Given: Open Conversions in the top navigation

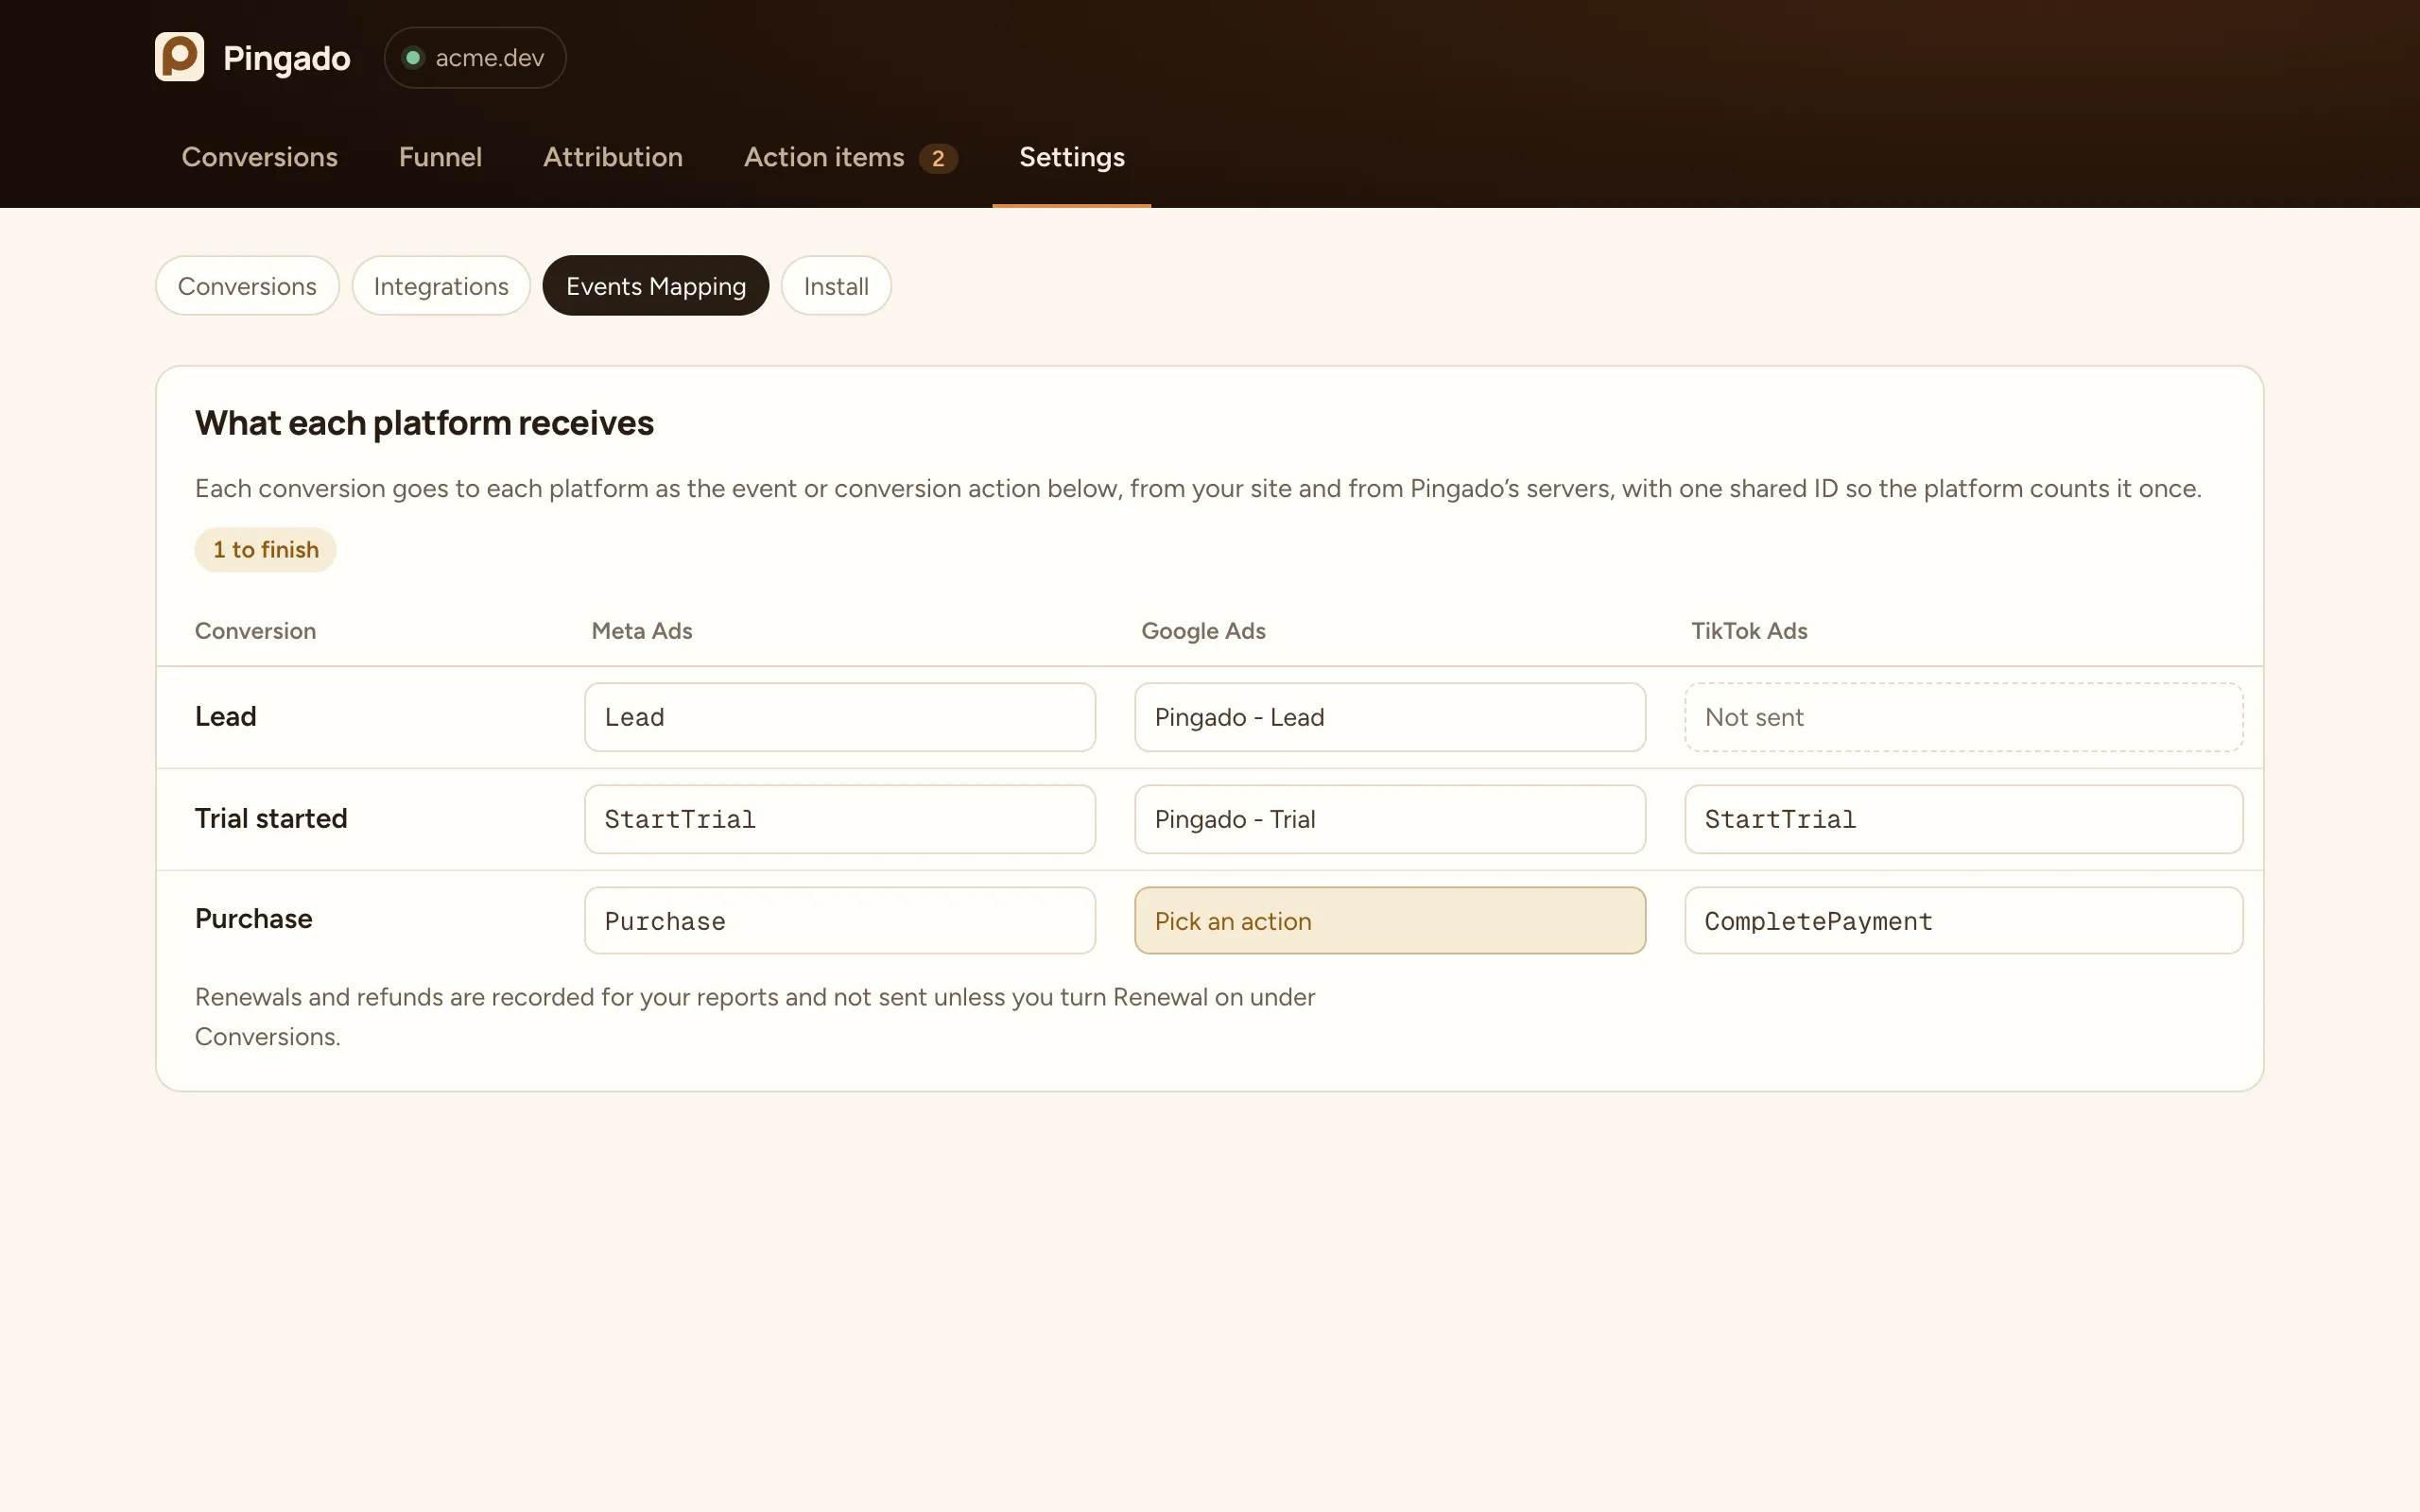Looking at the screenshot, I should click(260, 157).
